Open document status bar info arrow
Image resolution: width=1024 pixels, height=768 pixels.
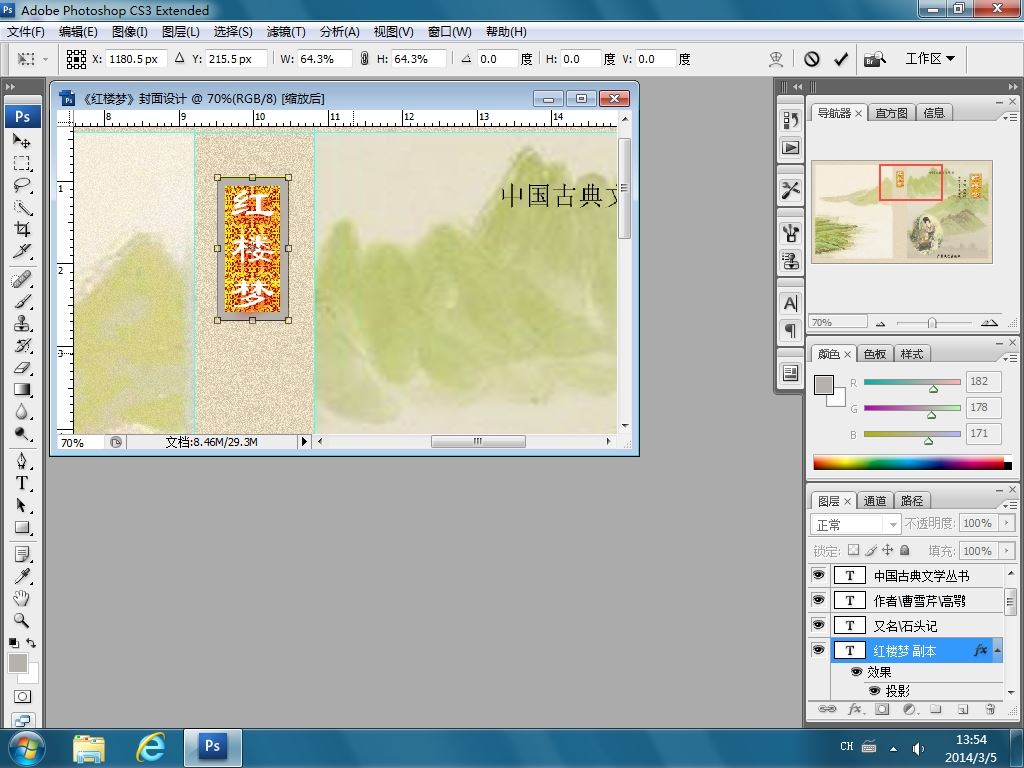click(304, 441)
